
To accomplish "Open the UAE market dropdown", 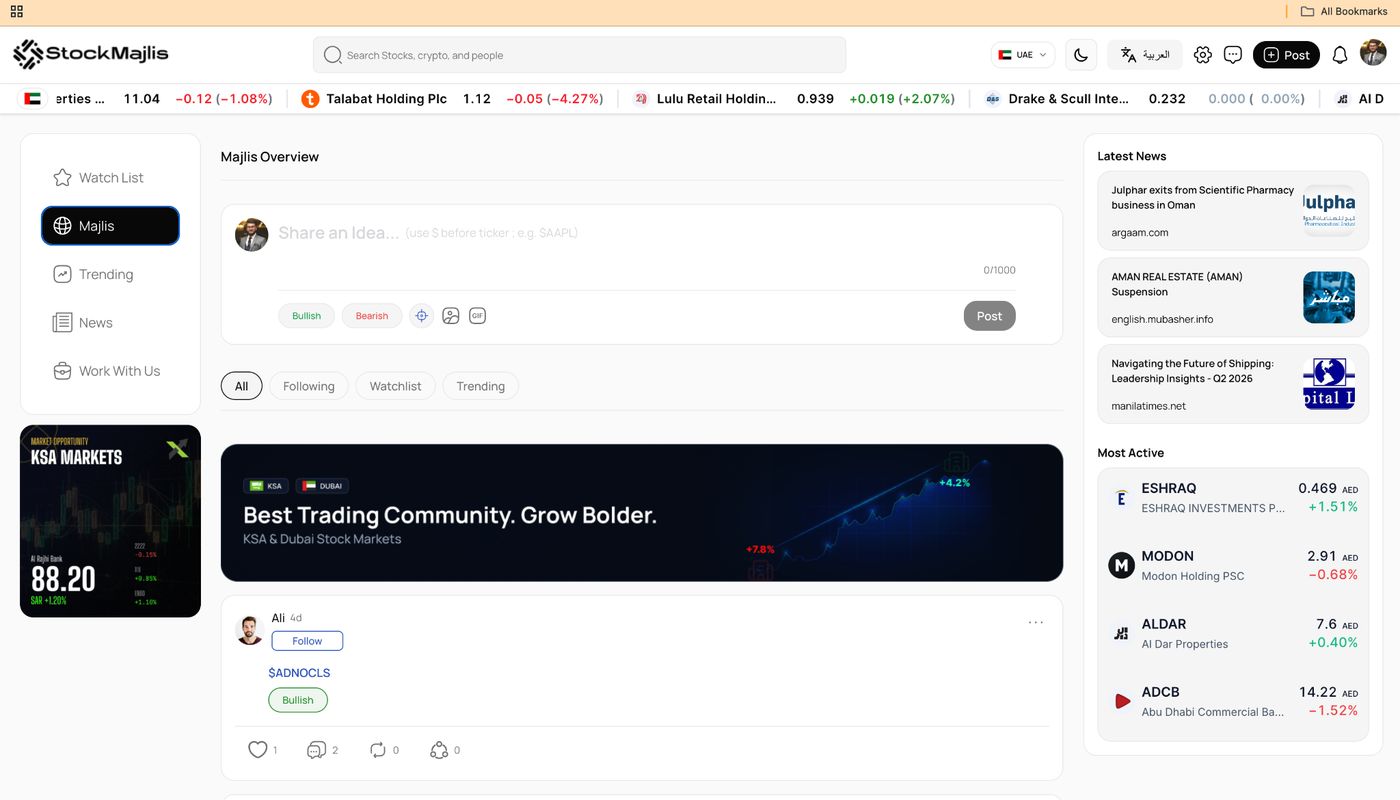I will [x=1023, y=55].
